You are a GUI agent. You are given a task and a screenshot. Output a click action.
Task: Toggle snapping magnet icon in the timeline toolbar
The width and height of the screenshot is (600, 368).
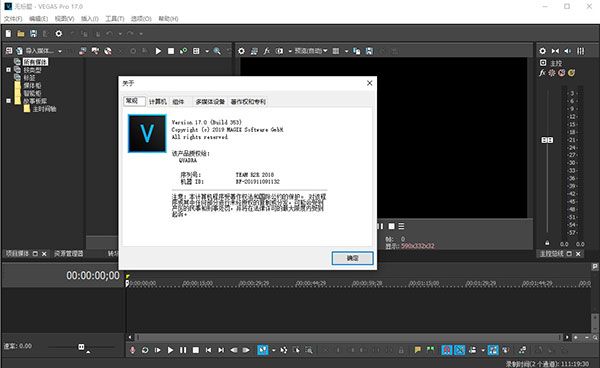pos(447,350)
